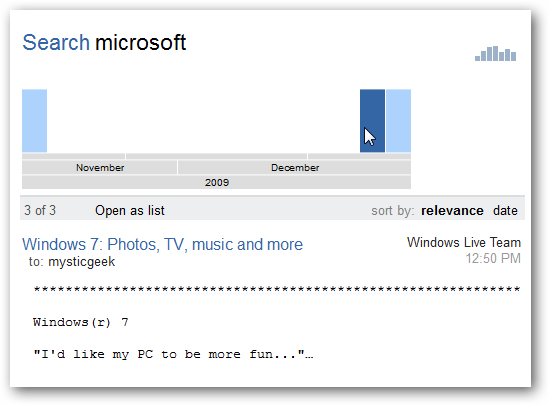Expand the message preview ending fun...
Viewport: 549px width, 405px height.
(173, 354)
